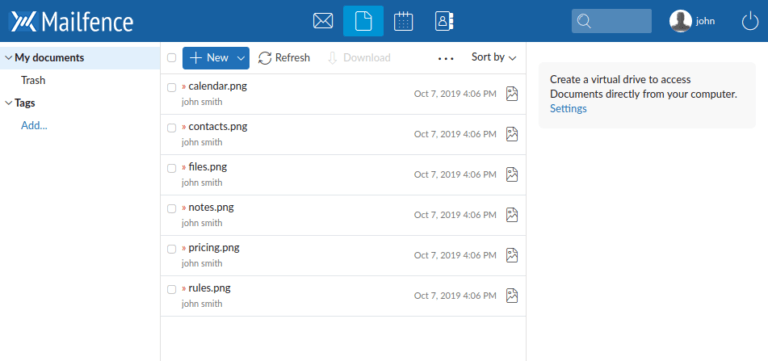
Task: Open the three-dots more actions menu
Action: (x=446, y=58)
